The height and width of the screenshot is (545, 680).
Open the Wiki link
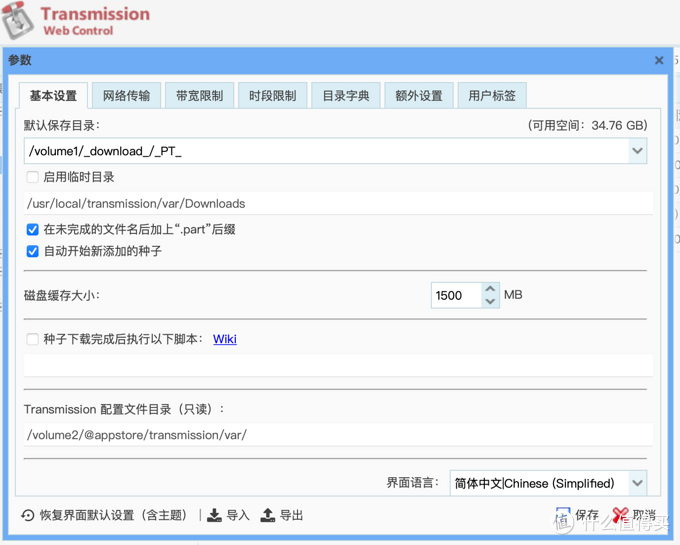tap(225, 339)
